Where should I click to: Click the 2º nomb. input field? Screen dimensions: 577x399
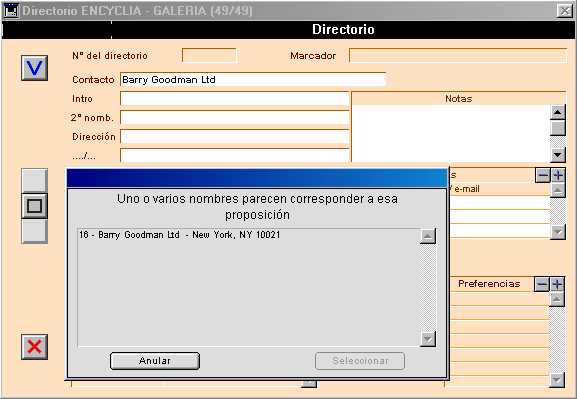pos(234,118)
